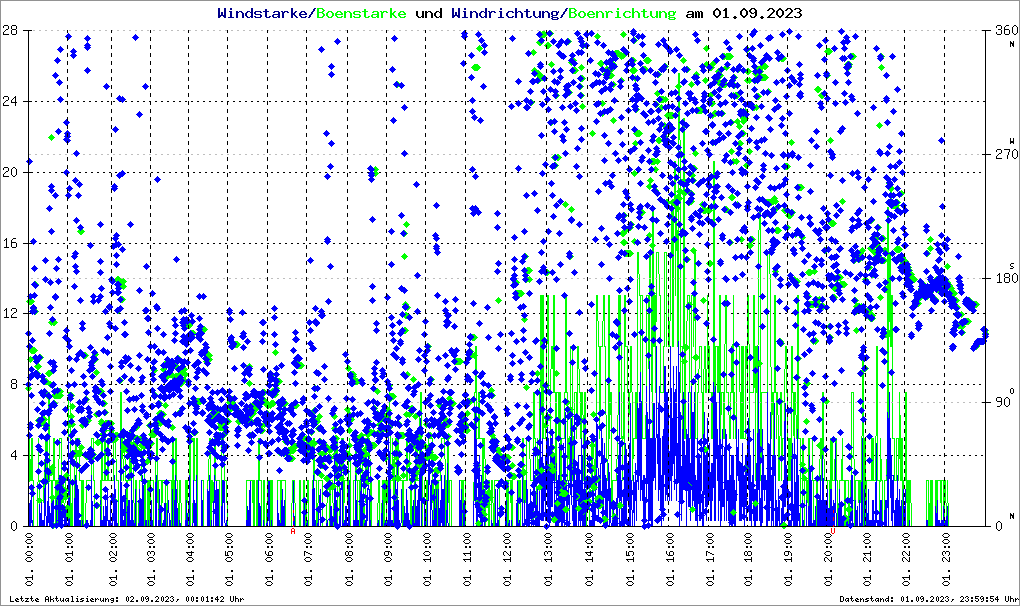Click the blue 'Windstarke' title word
Screen dimensions: 1020x606
(262, 13)
